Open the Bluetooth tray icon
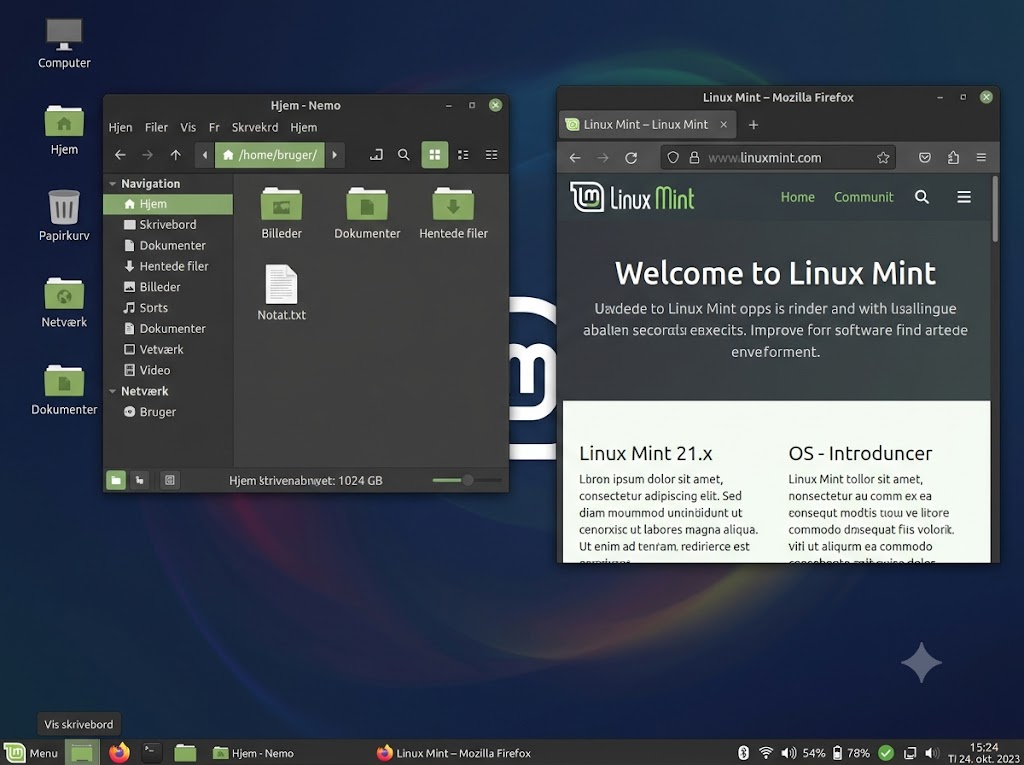 point(743,753)
